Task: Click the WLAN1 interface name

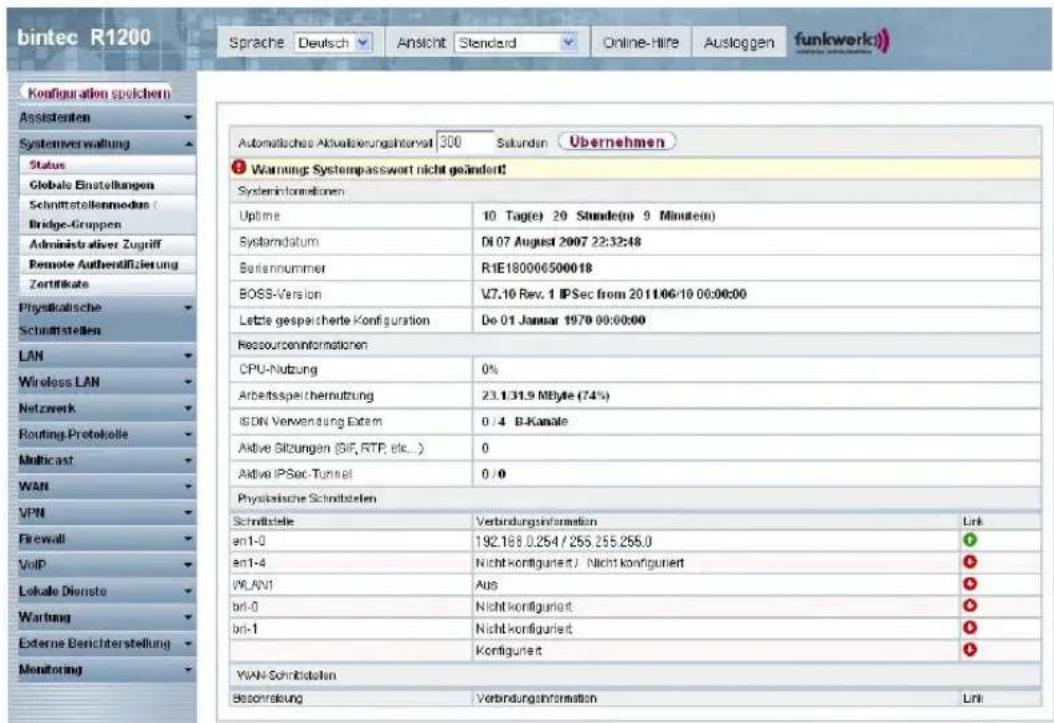Action: click(253, 585)
